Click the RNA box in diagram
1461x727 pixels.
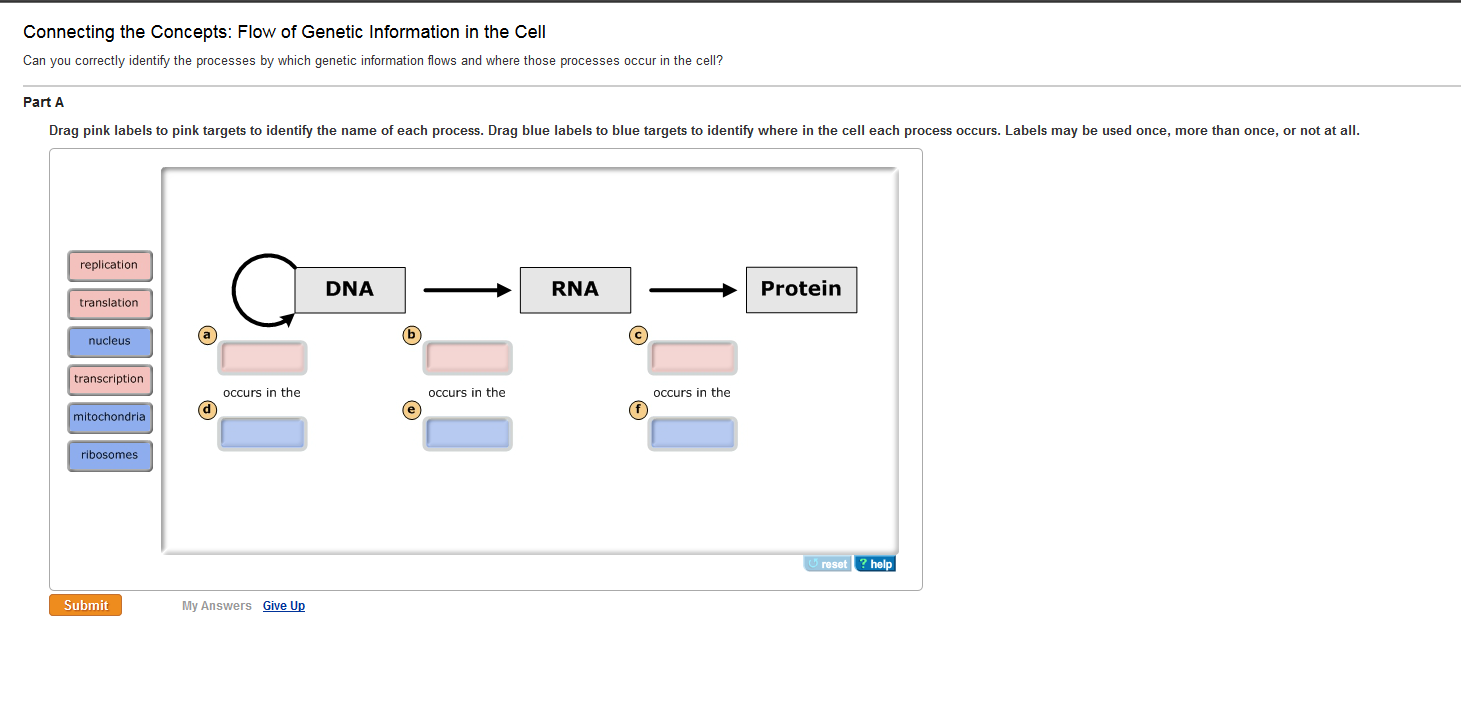pyautogui.click(x=575, y=290)
